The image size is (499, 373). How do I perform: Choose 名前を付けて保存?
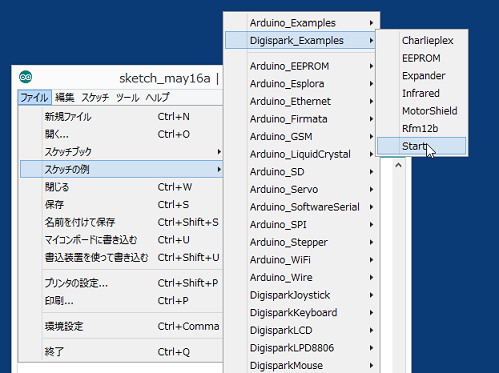[x=121, y=222]
